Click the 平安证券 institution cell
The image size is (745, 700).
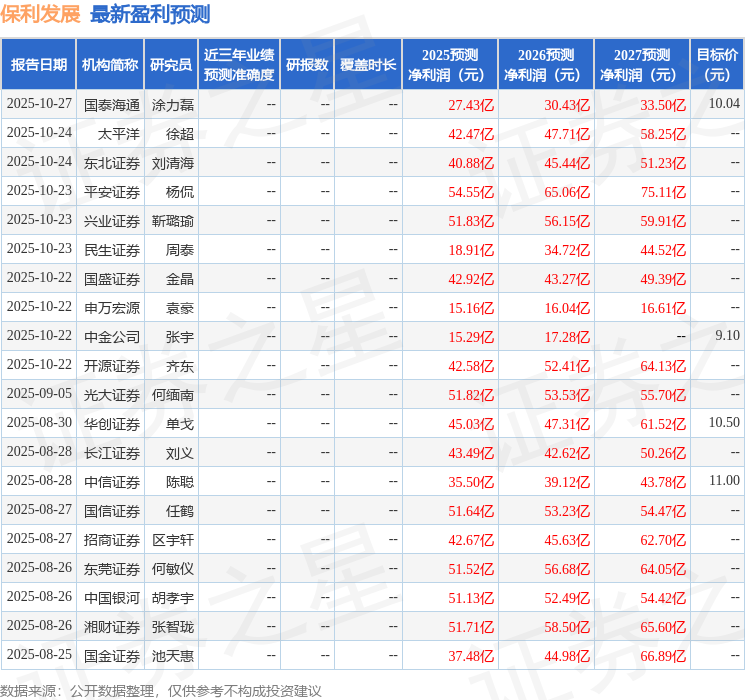tap(112, 192)
